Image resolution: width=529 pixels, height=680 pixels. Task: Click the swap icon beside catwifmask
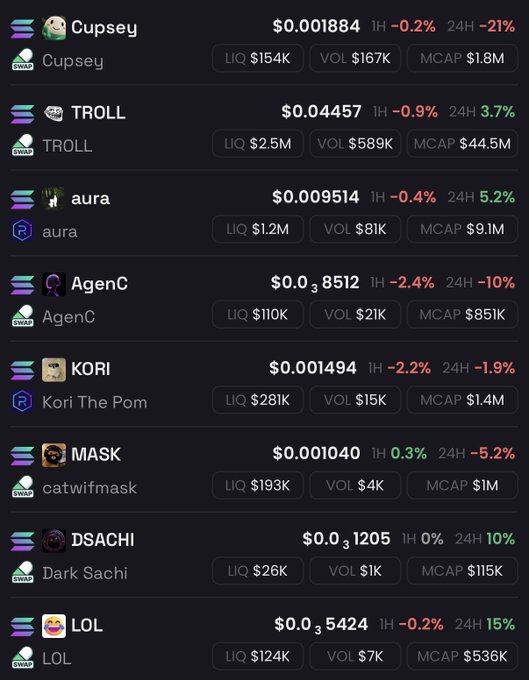tap(23, 487)
